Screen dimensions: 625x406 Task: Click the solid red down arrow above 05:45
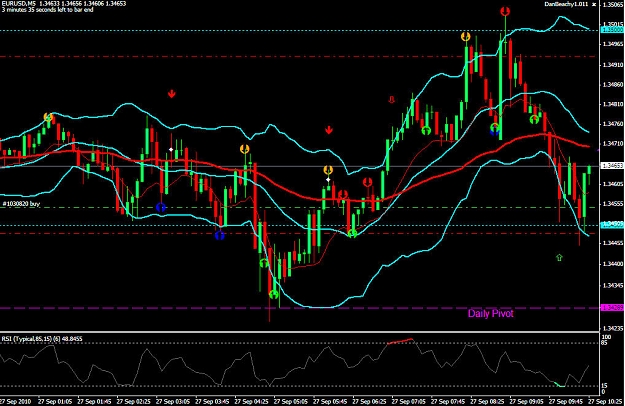pos(329,130)
